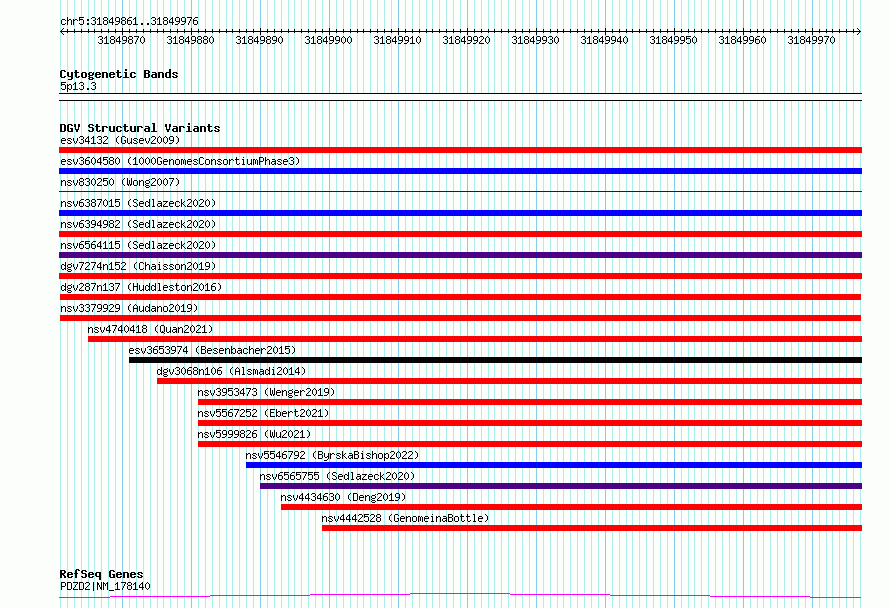Click blue bar beneath nsv5546792
Screen dimensions: 890x608
554,465
